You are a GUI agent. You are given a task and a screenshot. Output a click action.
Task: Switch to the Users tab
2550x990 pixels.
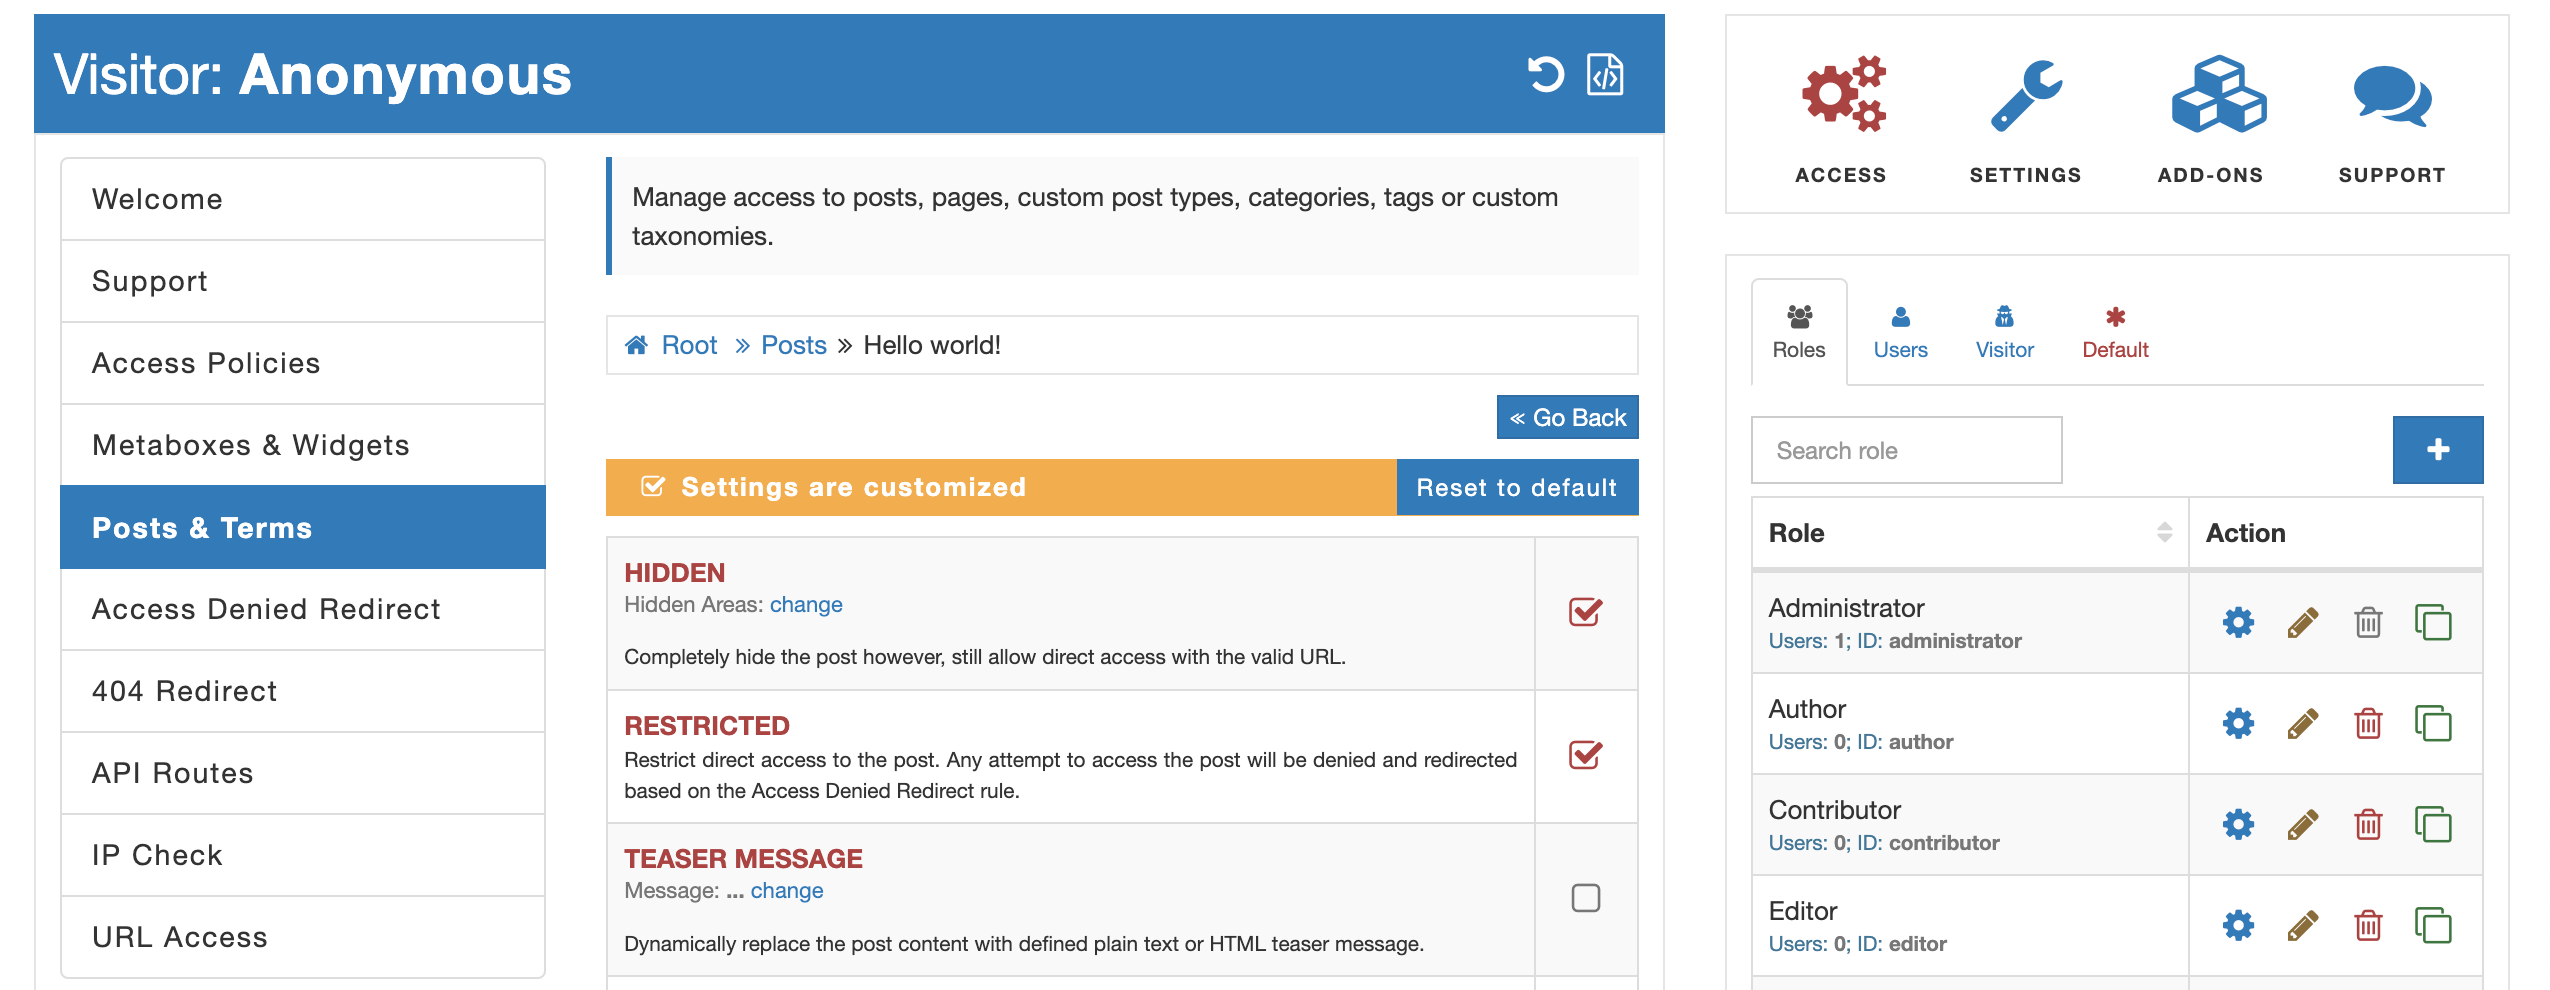point(1899,332)
